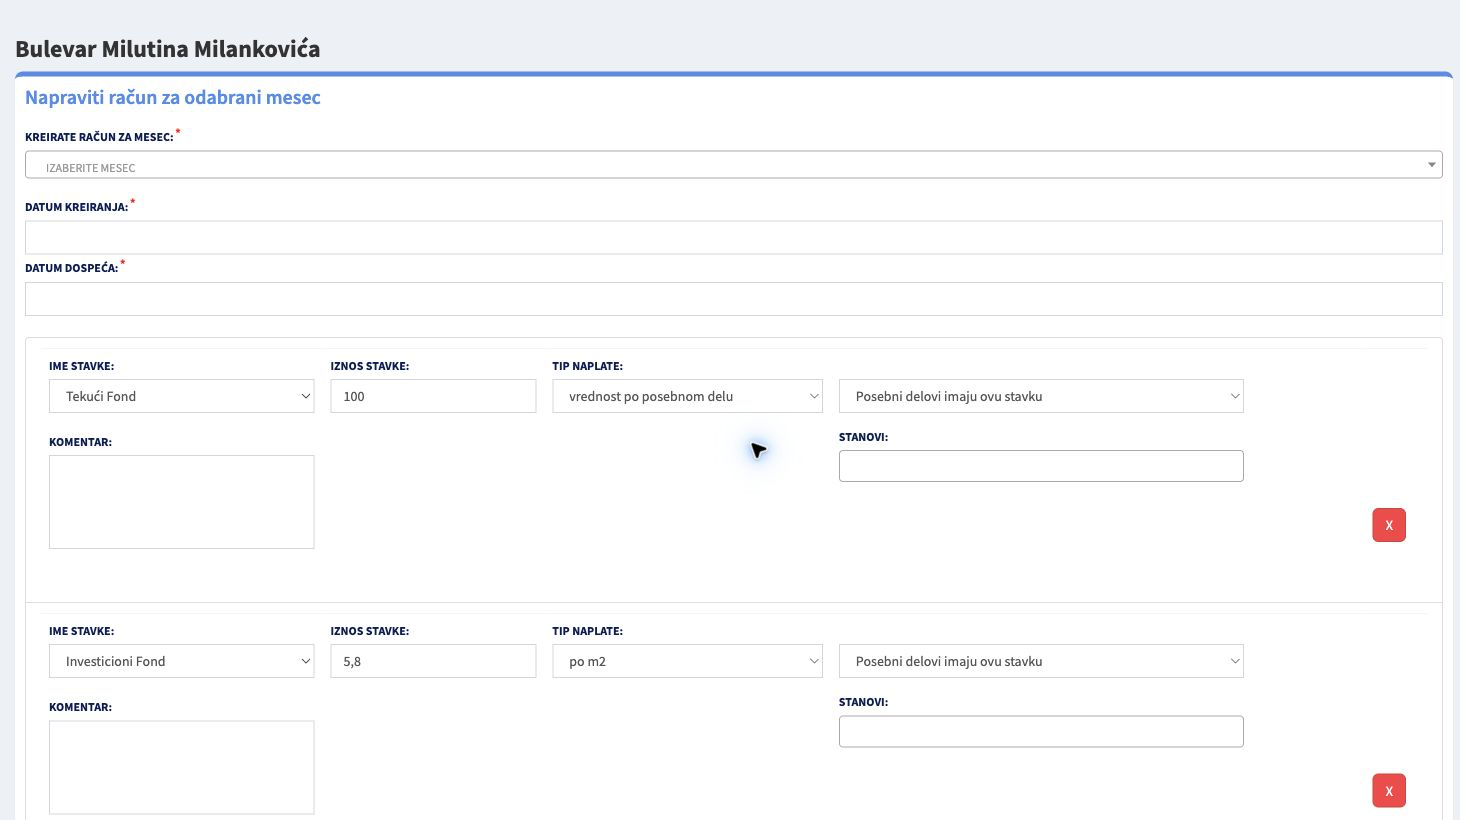Open the Investicioni Fond item name dropdown

(x=181, y=661)
